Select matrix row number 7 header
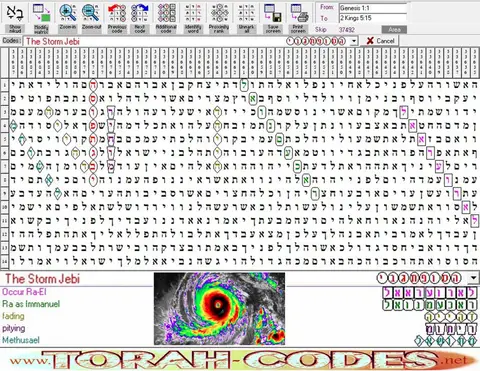This screenshot has width=480, height=371. click(x=4, y=167)
